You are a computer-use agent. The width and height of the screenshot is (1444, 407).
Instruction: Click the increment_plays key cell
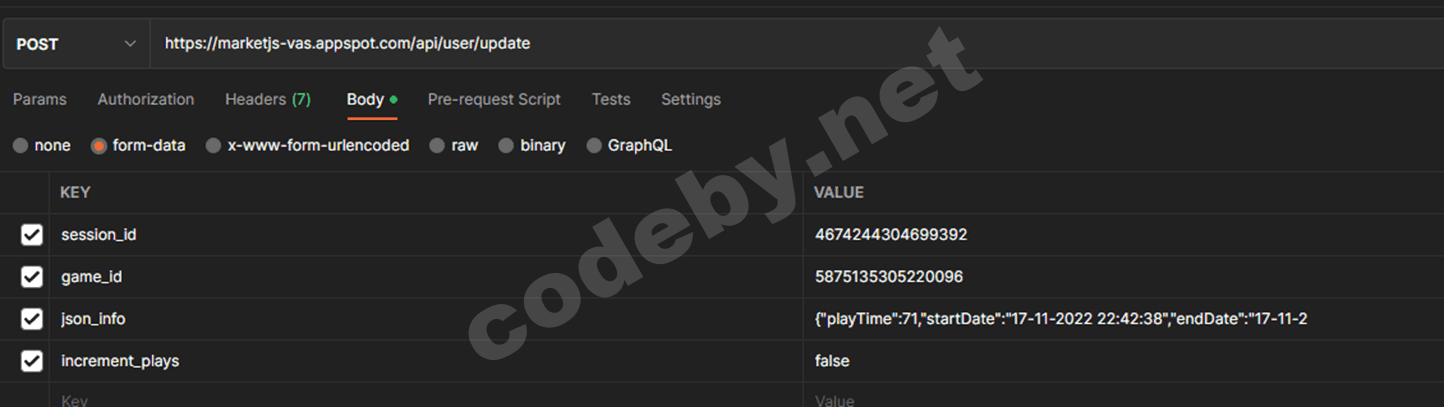(x=426, y=361)
